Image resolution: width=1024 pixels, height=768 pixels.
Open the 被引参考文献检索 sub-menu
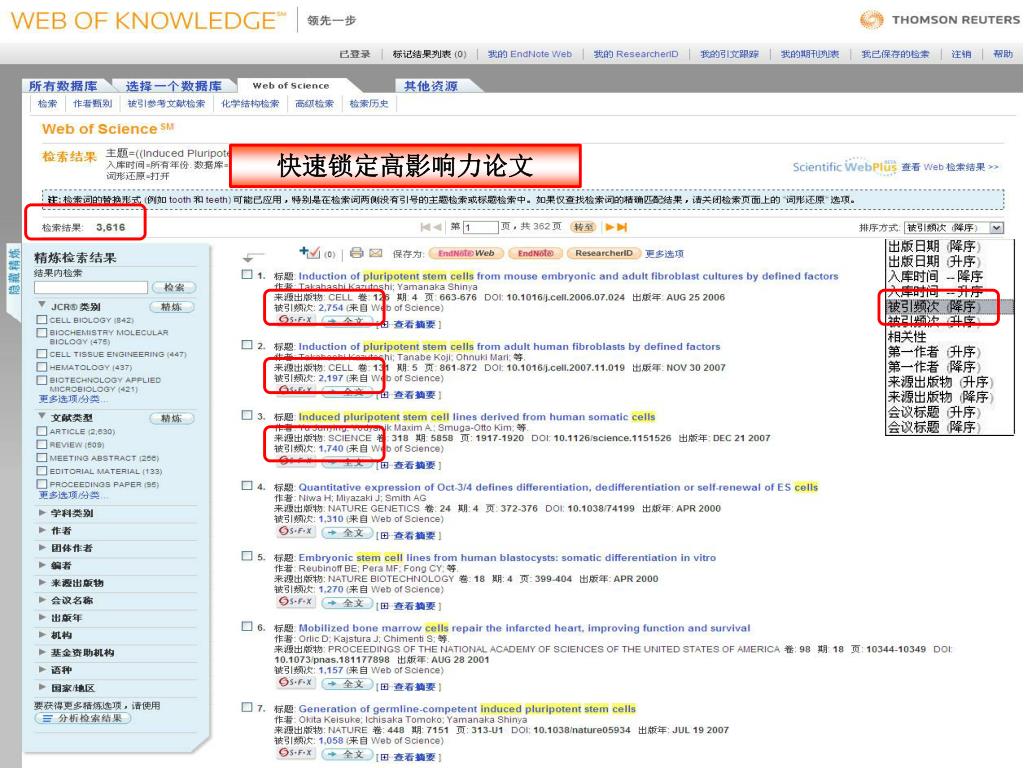coord(167,103)
